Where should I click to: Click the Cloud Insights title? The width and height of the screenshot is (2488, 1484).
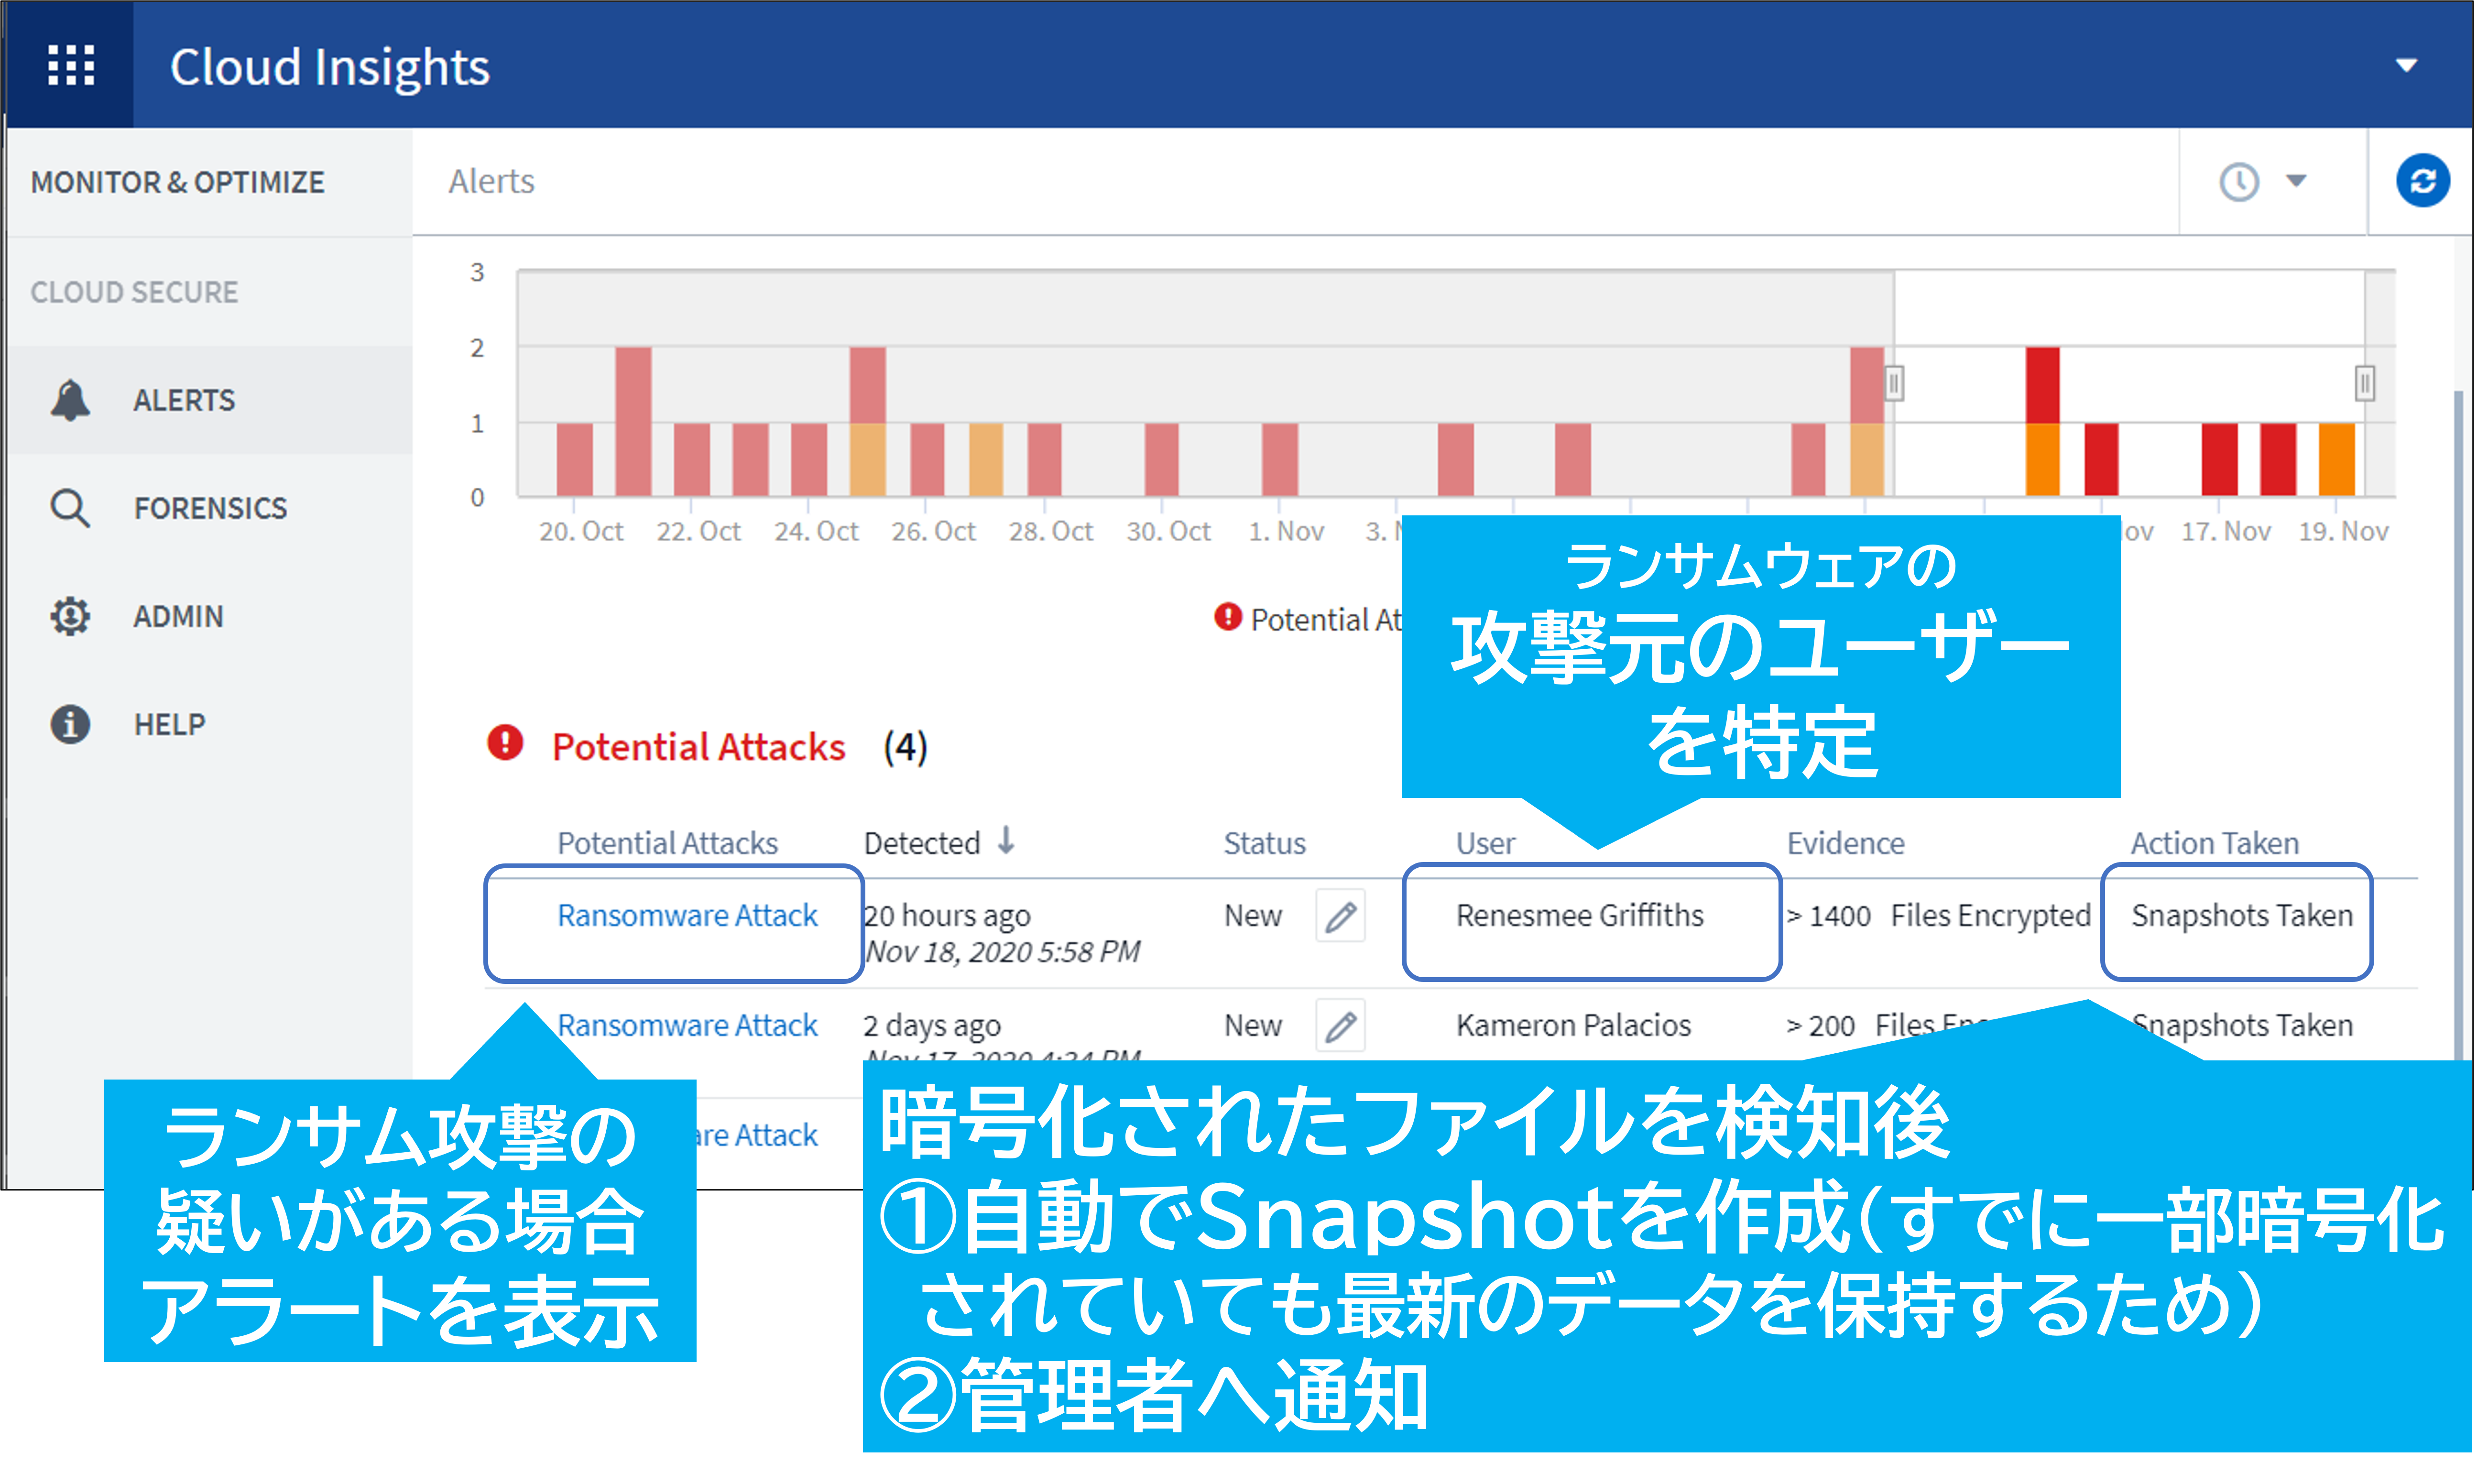click(329, 67)
